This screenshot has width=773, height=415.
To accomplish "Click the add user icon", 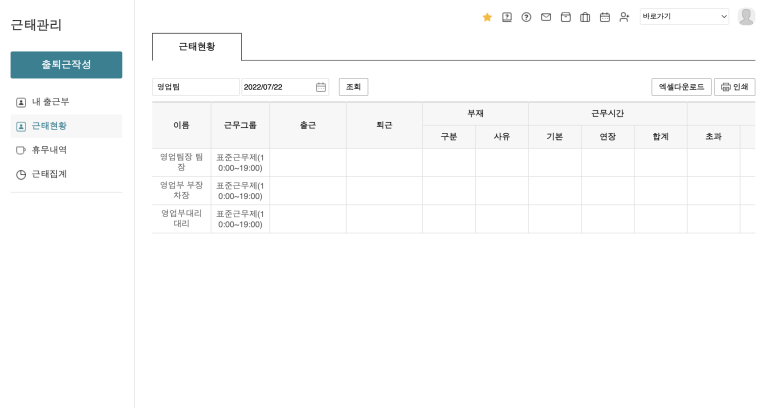I will [x=624, y=17].
